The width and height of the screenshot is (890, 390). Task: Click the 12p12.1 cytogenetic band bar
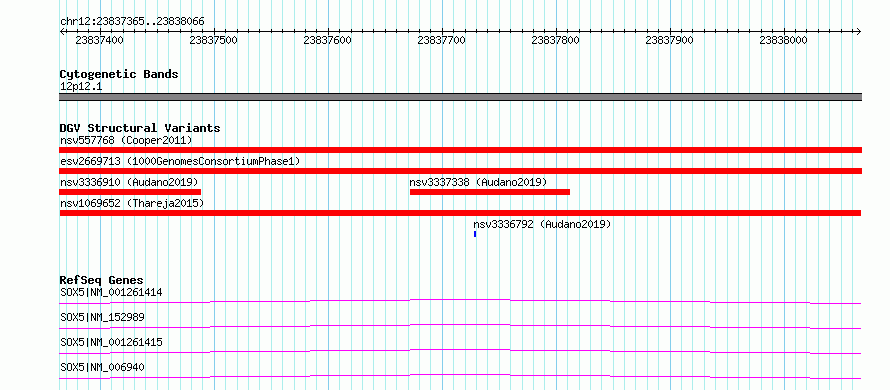(x=461, y=97)
